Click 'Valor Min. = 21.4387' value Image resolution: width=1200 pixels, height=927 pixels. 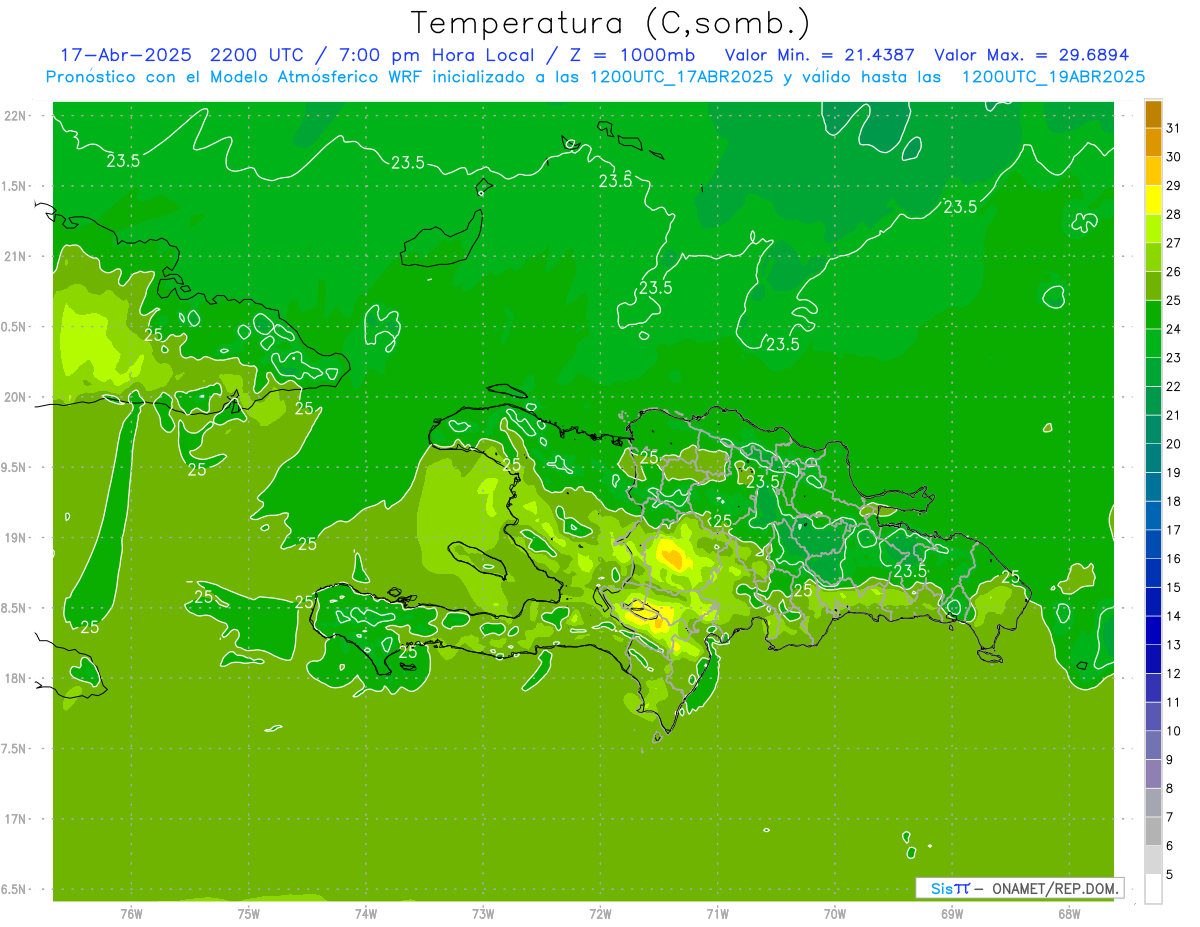pos(821,55)
